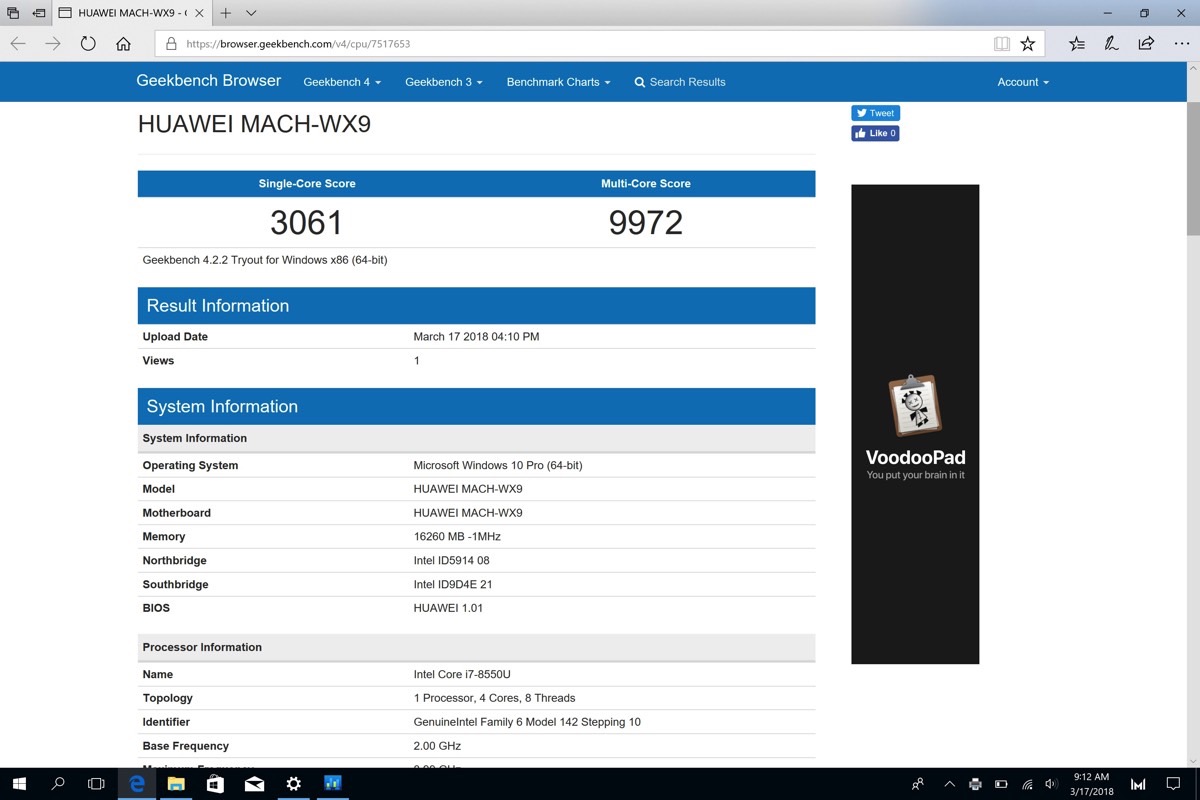Select the Geekbench 4.2.2 Tryout version text
The height and width of the screenshot is (800, 1200).
265,260
